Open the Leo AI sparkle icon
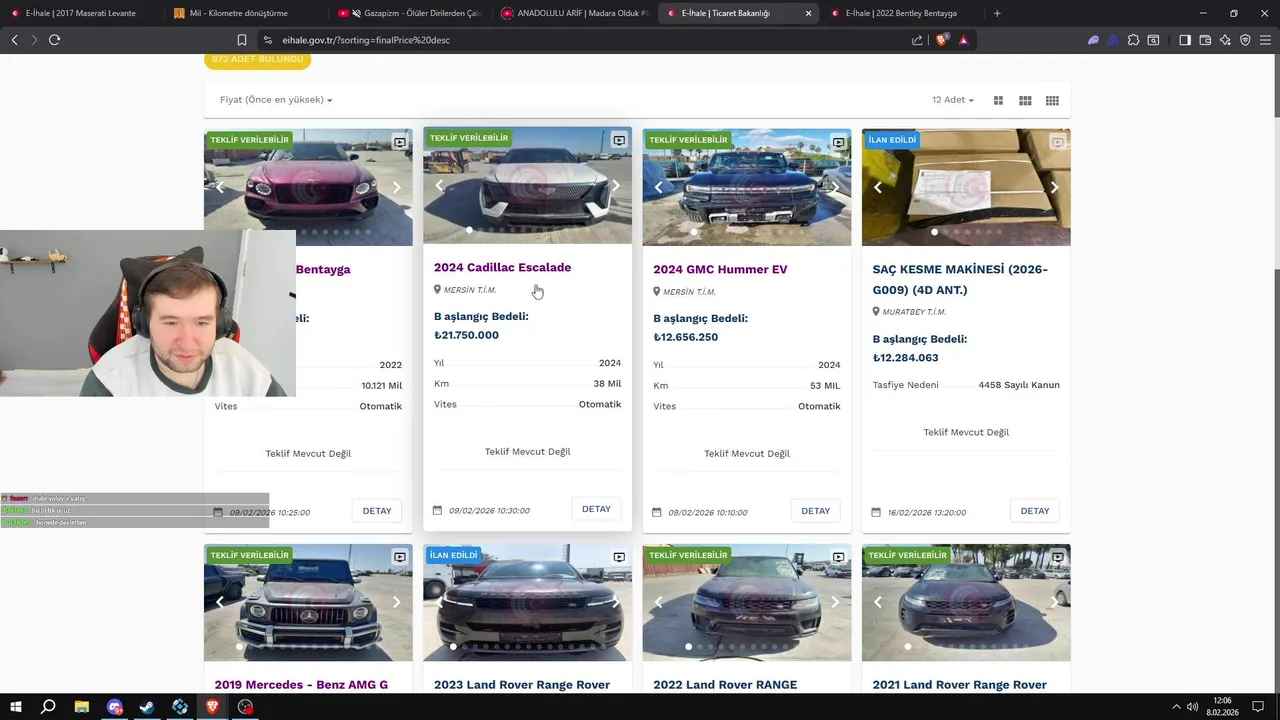Viewport: 1280px width, 720px height. click(1225, 40)
